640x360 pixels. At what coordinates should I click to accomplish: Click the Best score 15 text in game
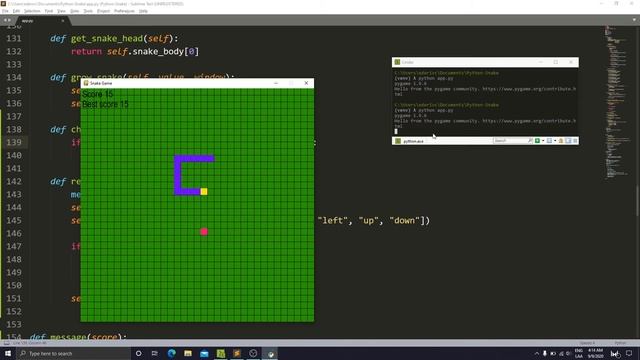coord(105,104)
